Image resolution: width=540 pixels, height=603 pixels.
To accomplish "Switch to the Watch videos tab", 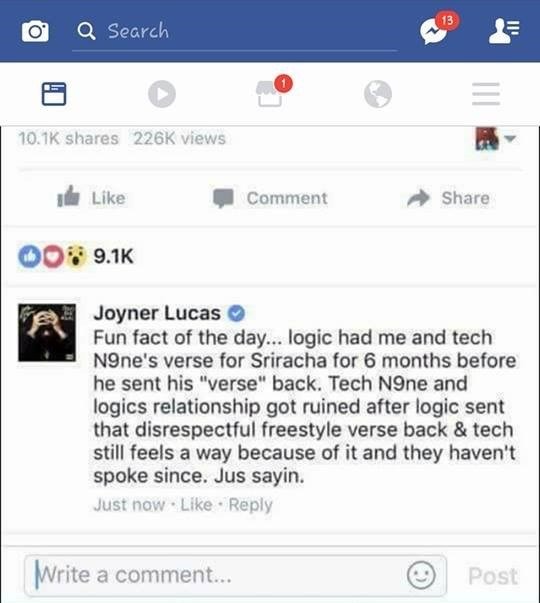I will pyautogui.click(x=162, y=94).
